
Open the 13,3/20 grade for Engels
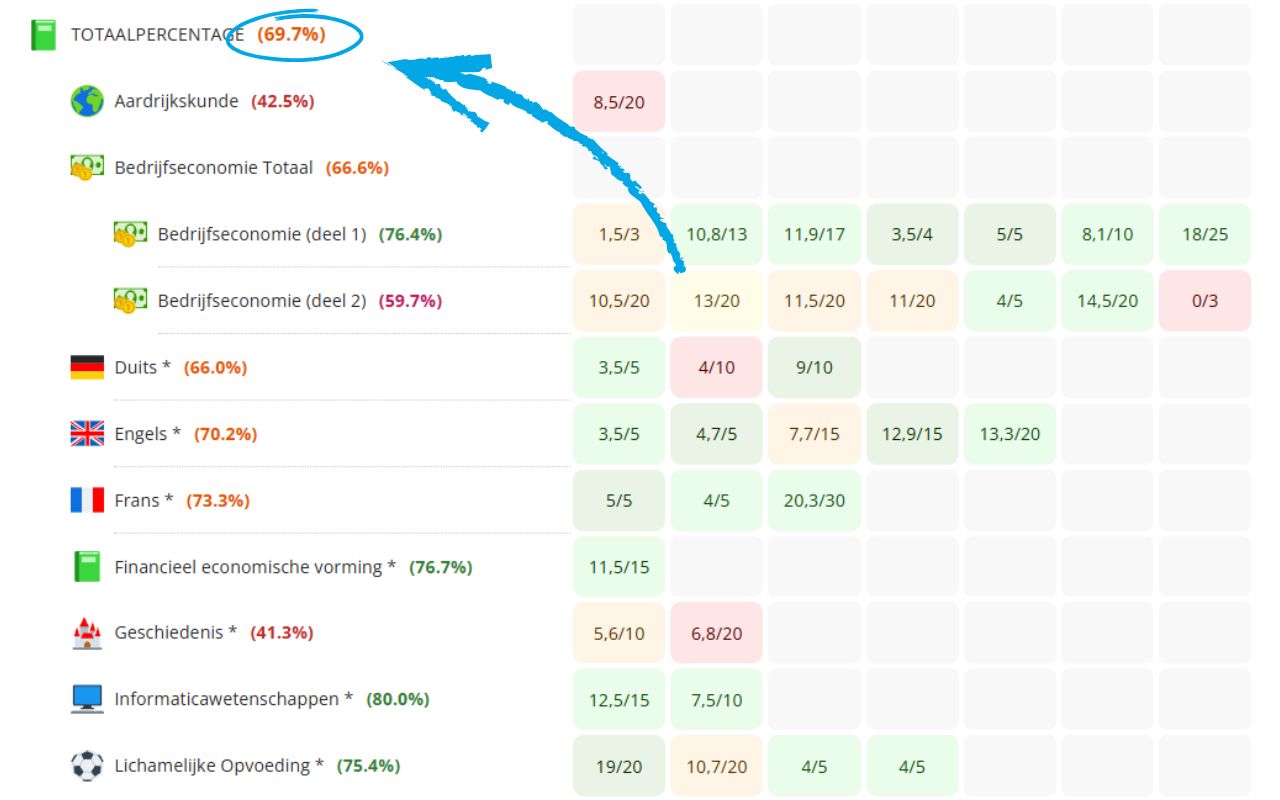(x=1010, y=433)
